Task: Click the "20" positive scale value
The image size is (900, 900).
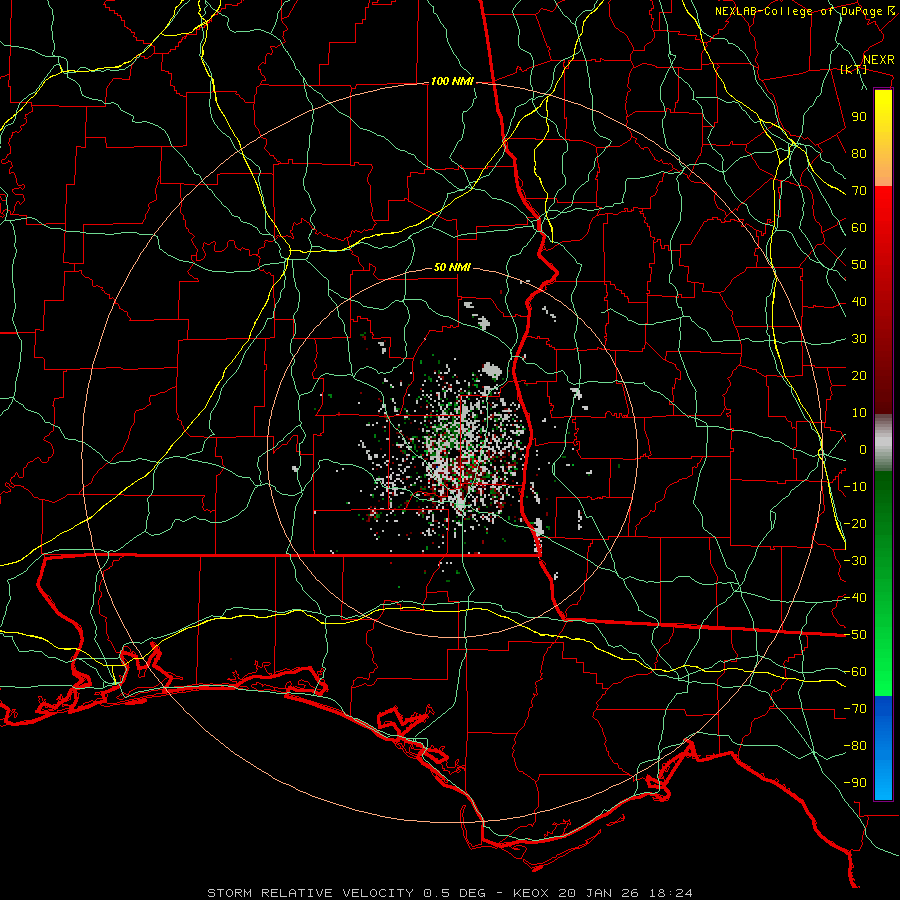Action: pos(859,375)
